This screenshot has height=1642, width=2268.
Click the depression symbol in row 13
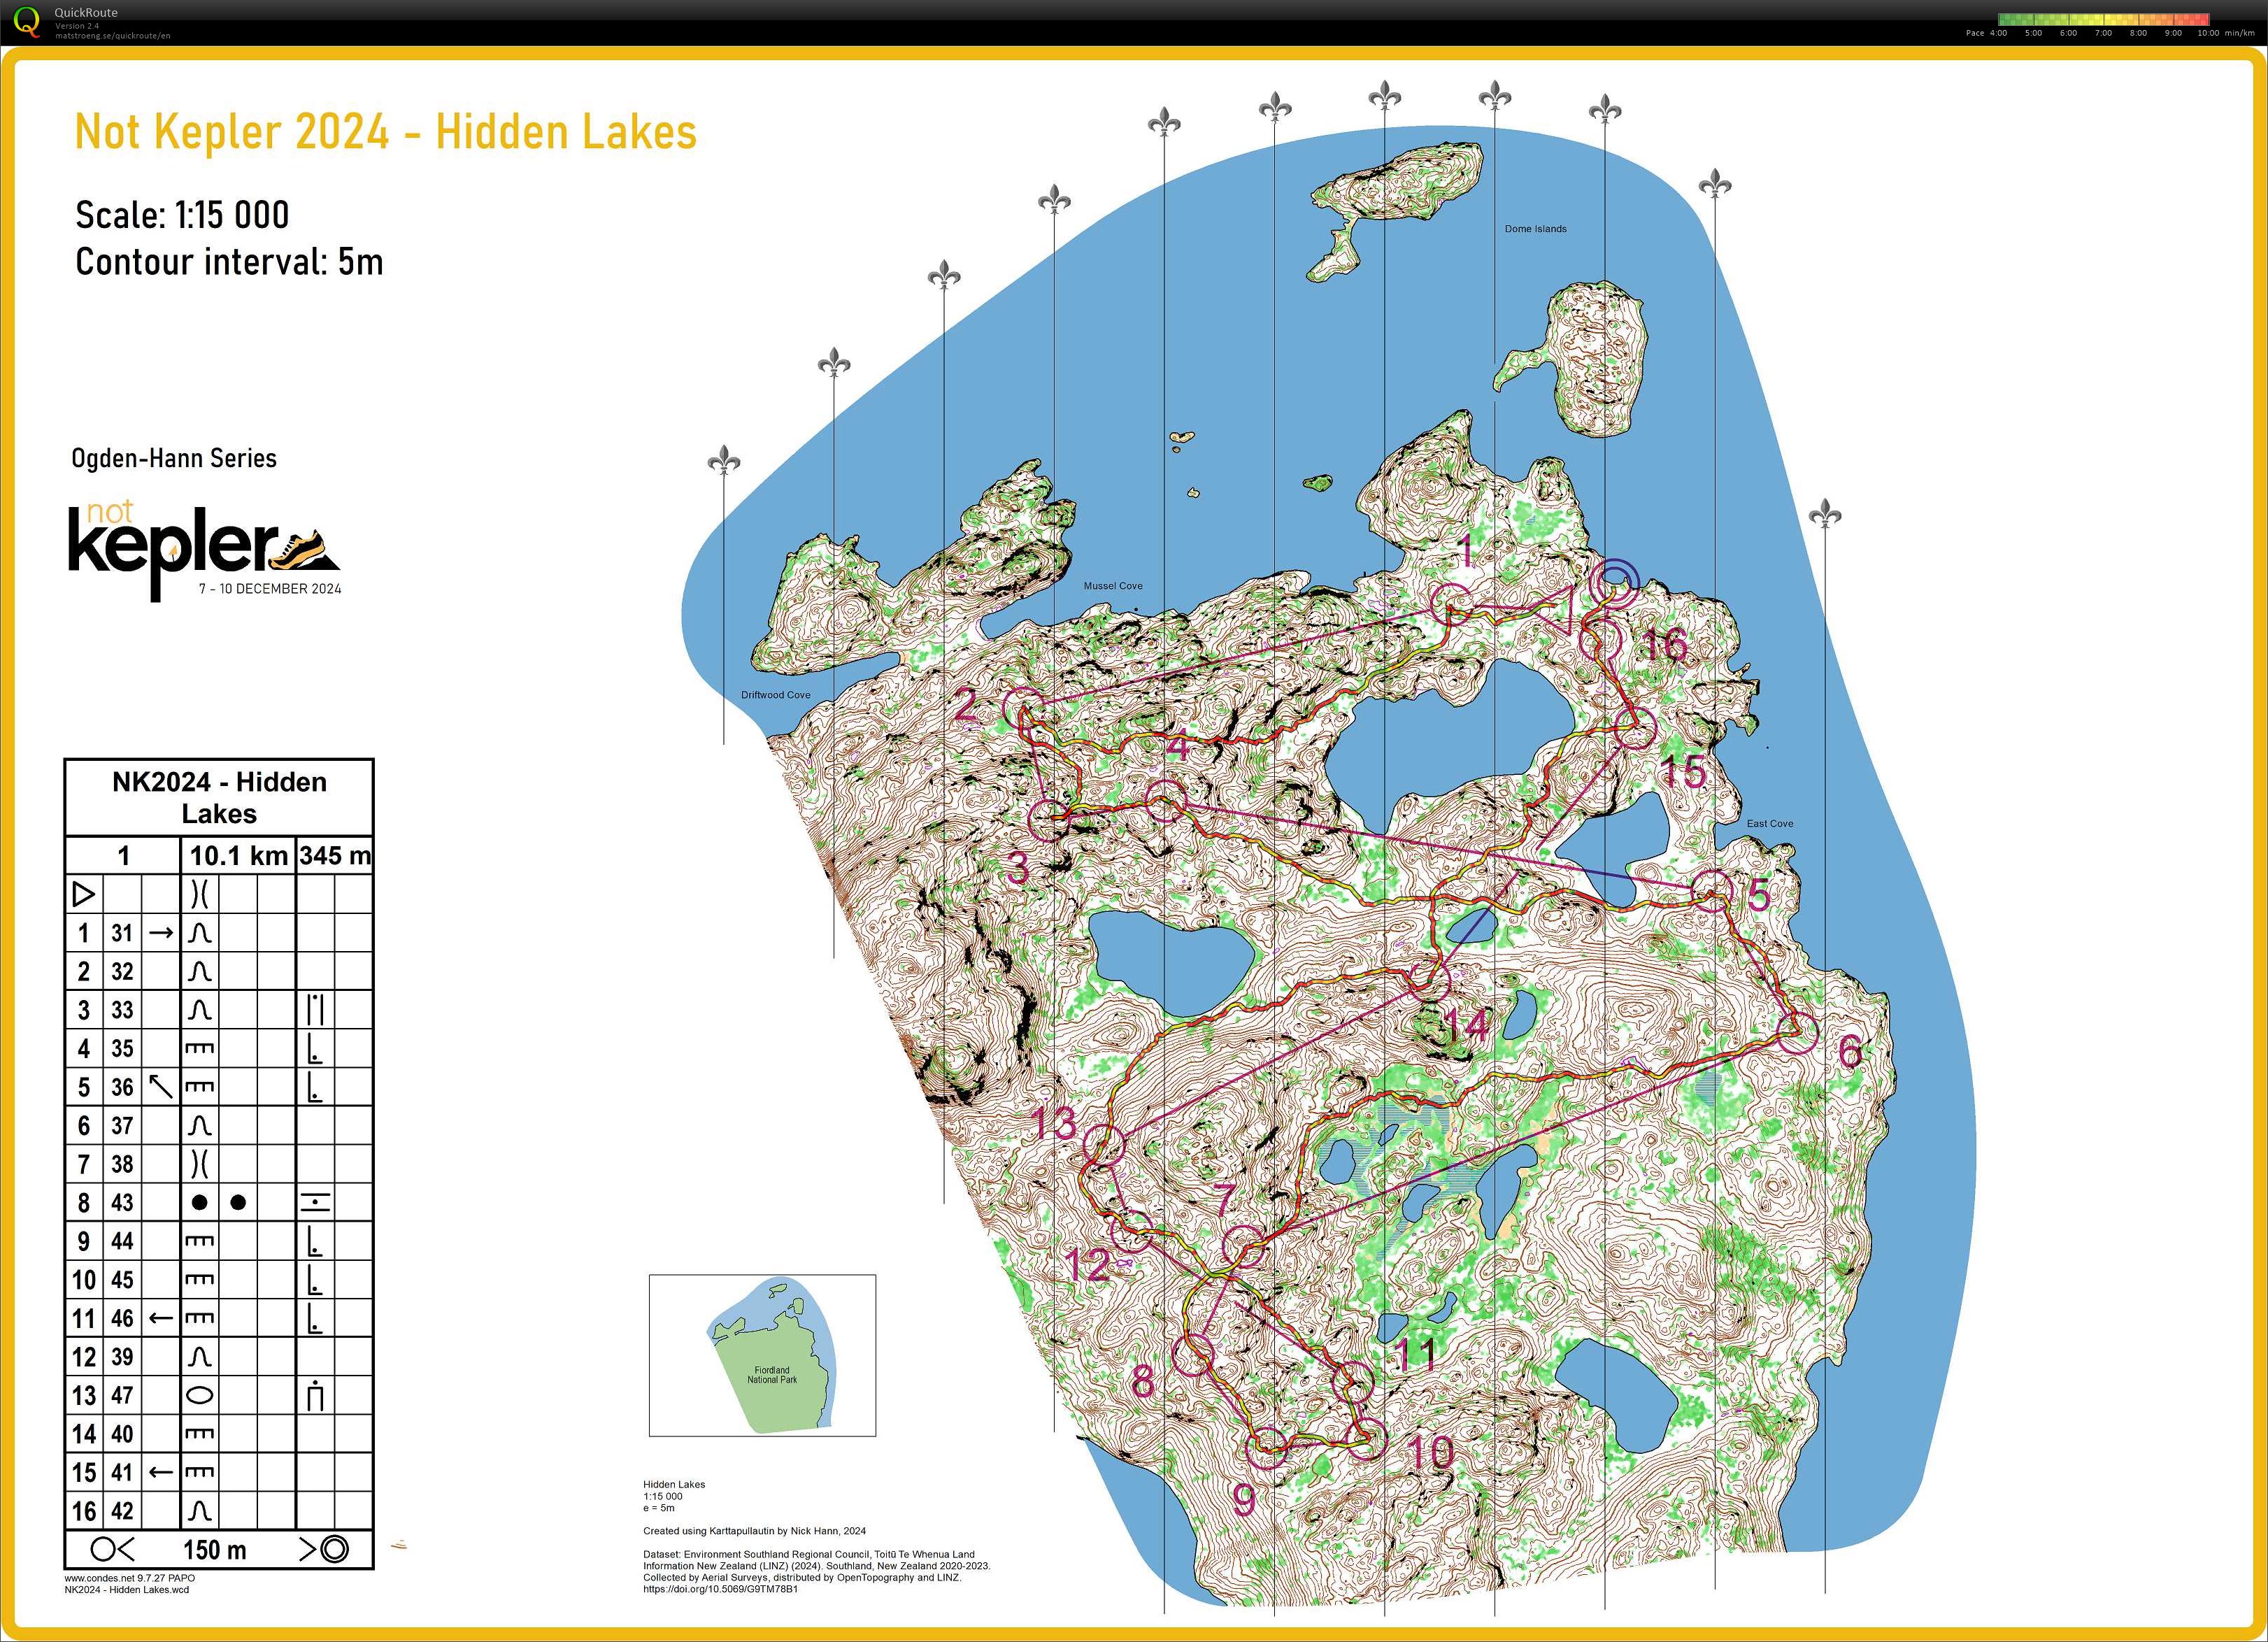[x=199, y=1395]
